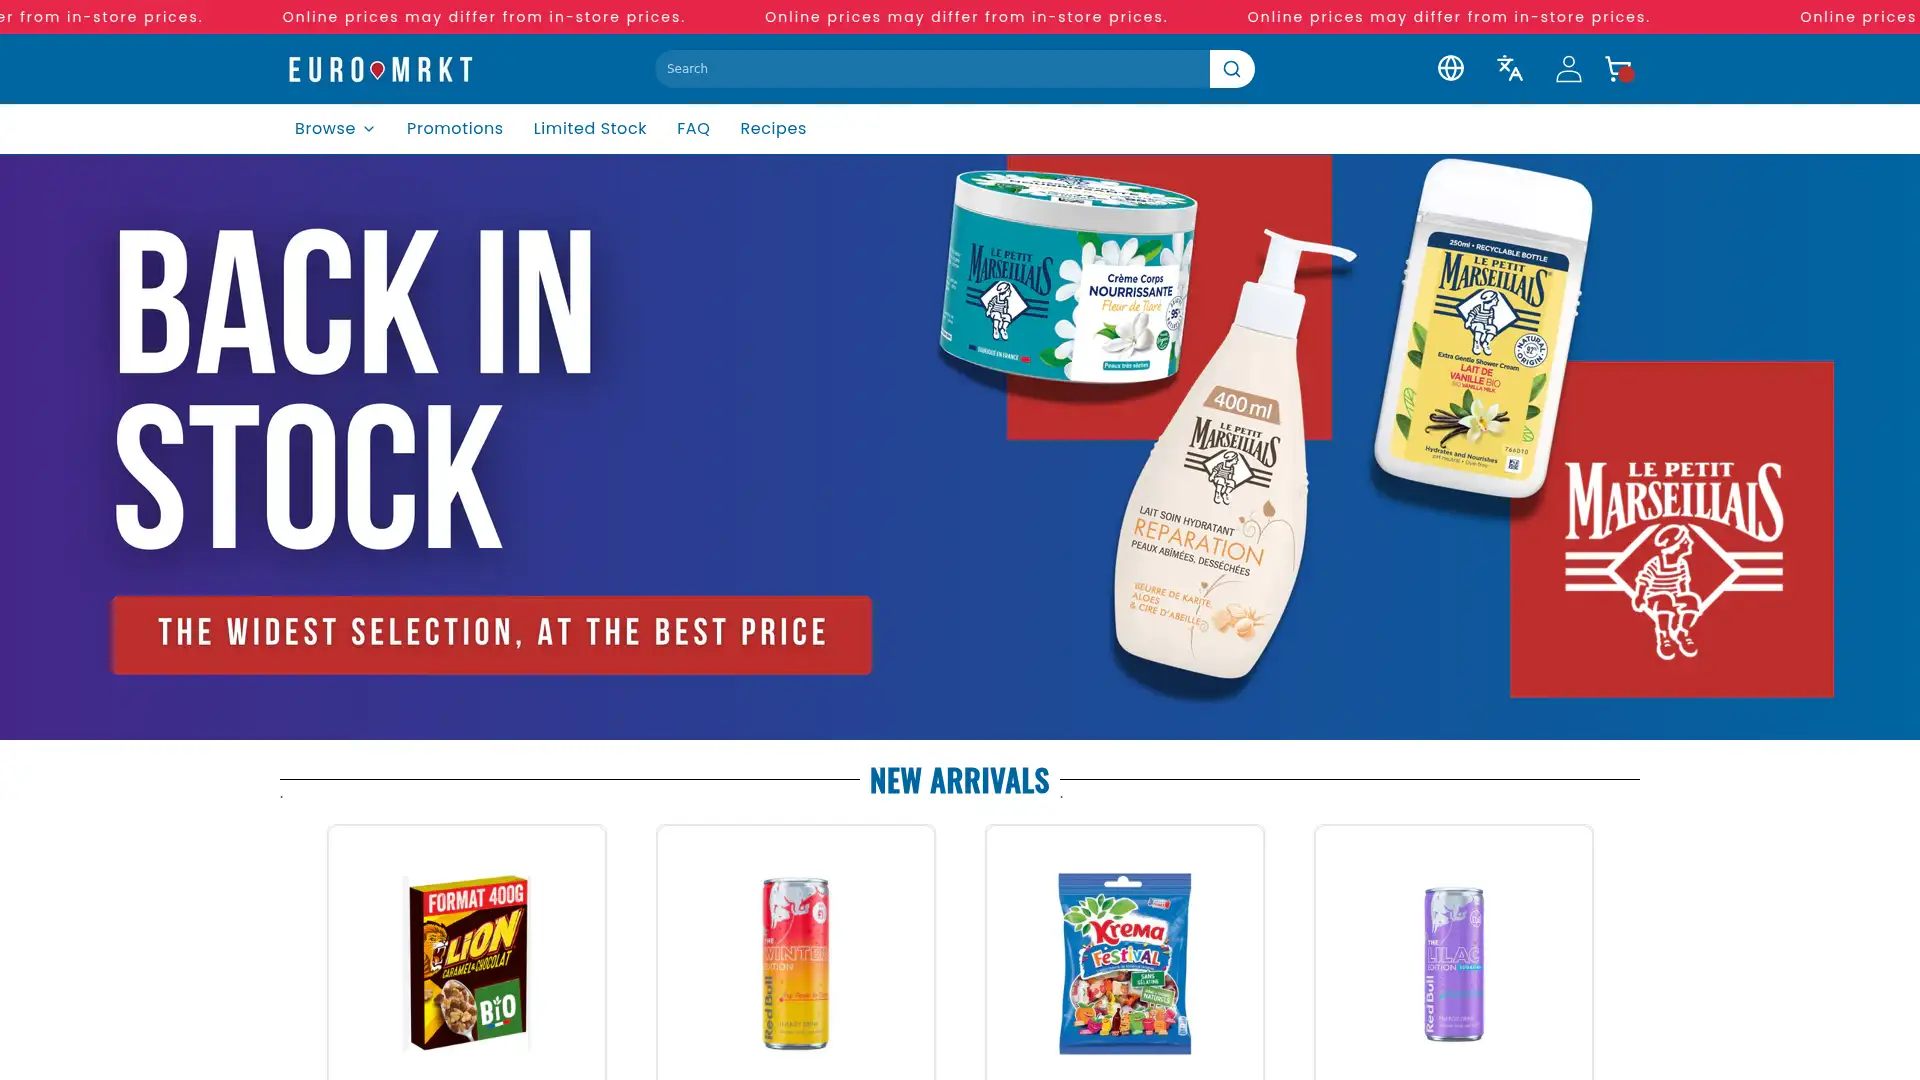The height and width of the screenshot is (1080, 1920).
Task: Click the magnifier search button
Action: click(1231, 69)
